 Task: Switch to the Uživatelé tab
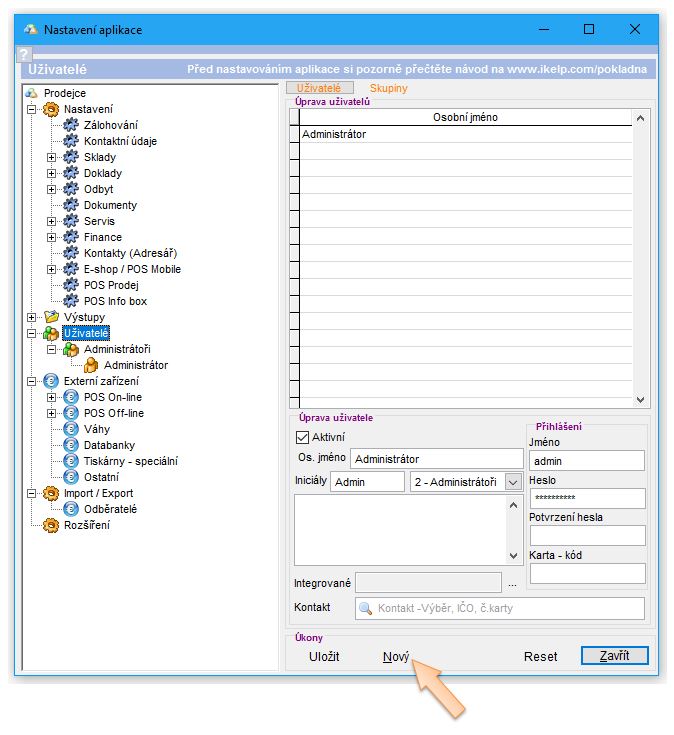point(320,89)
